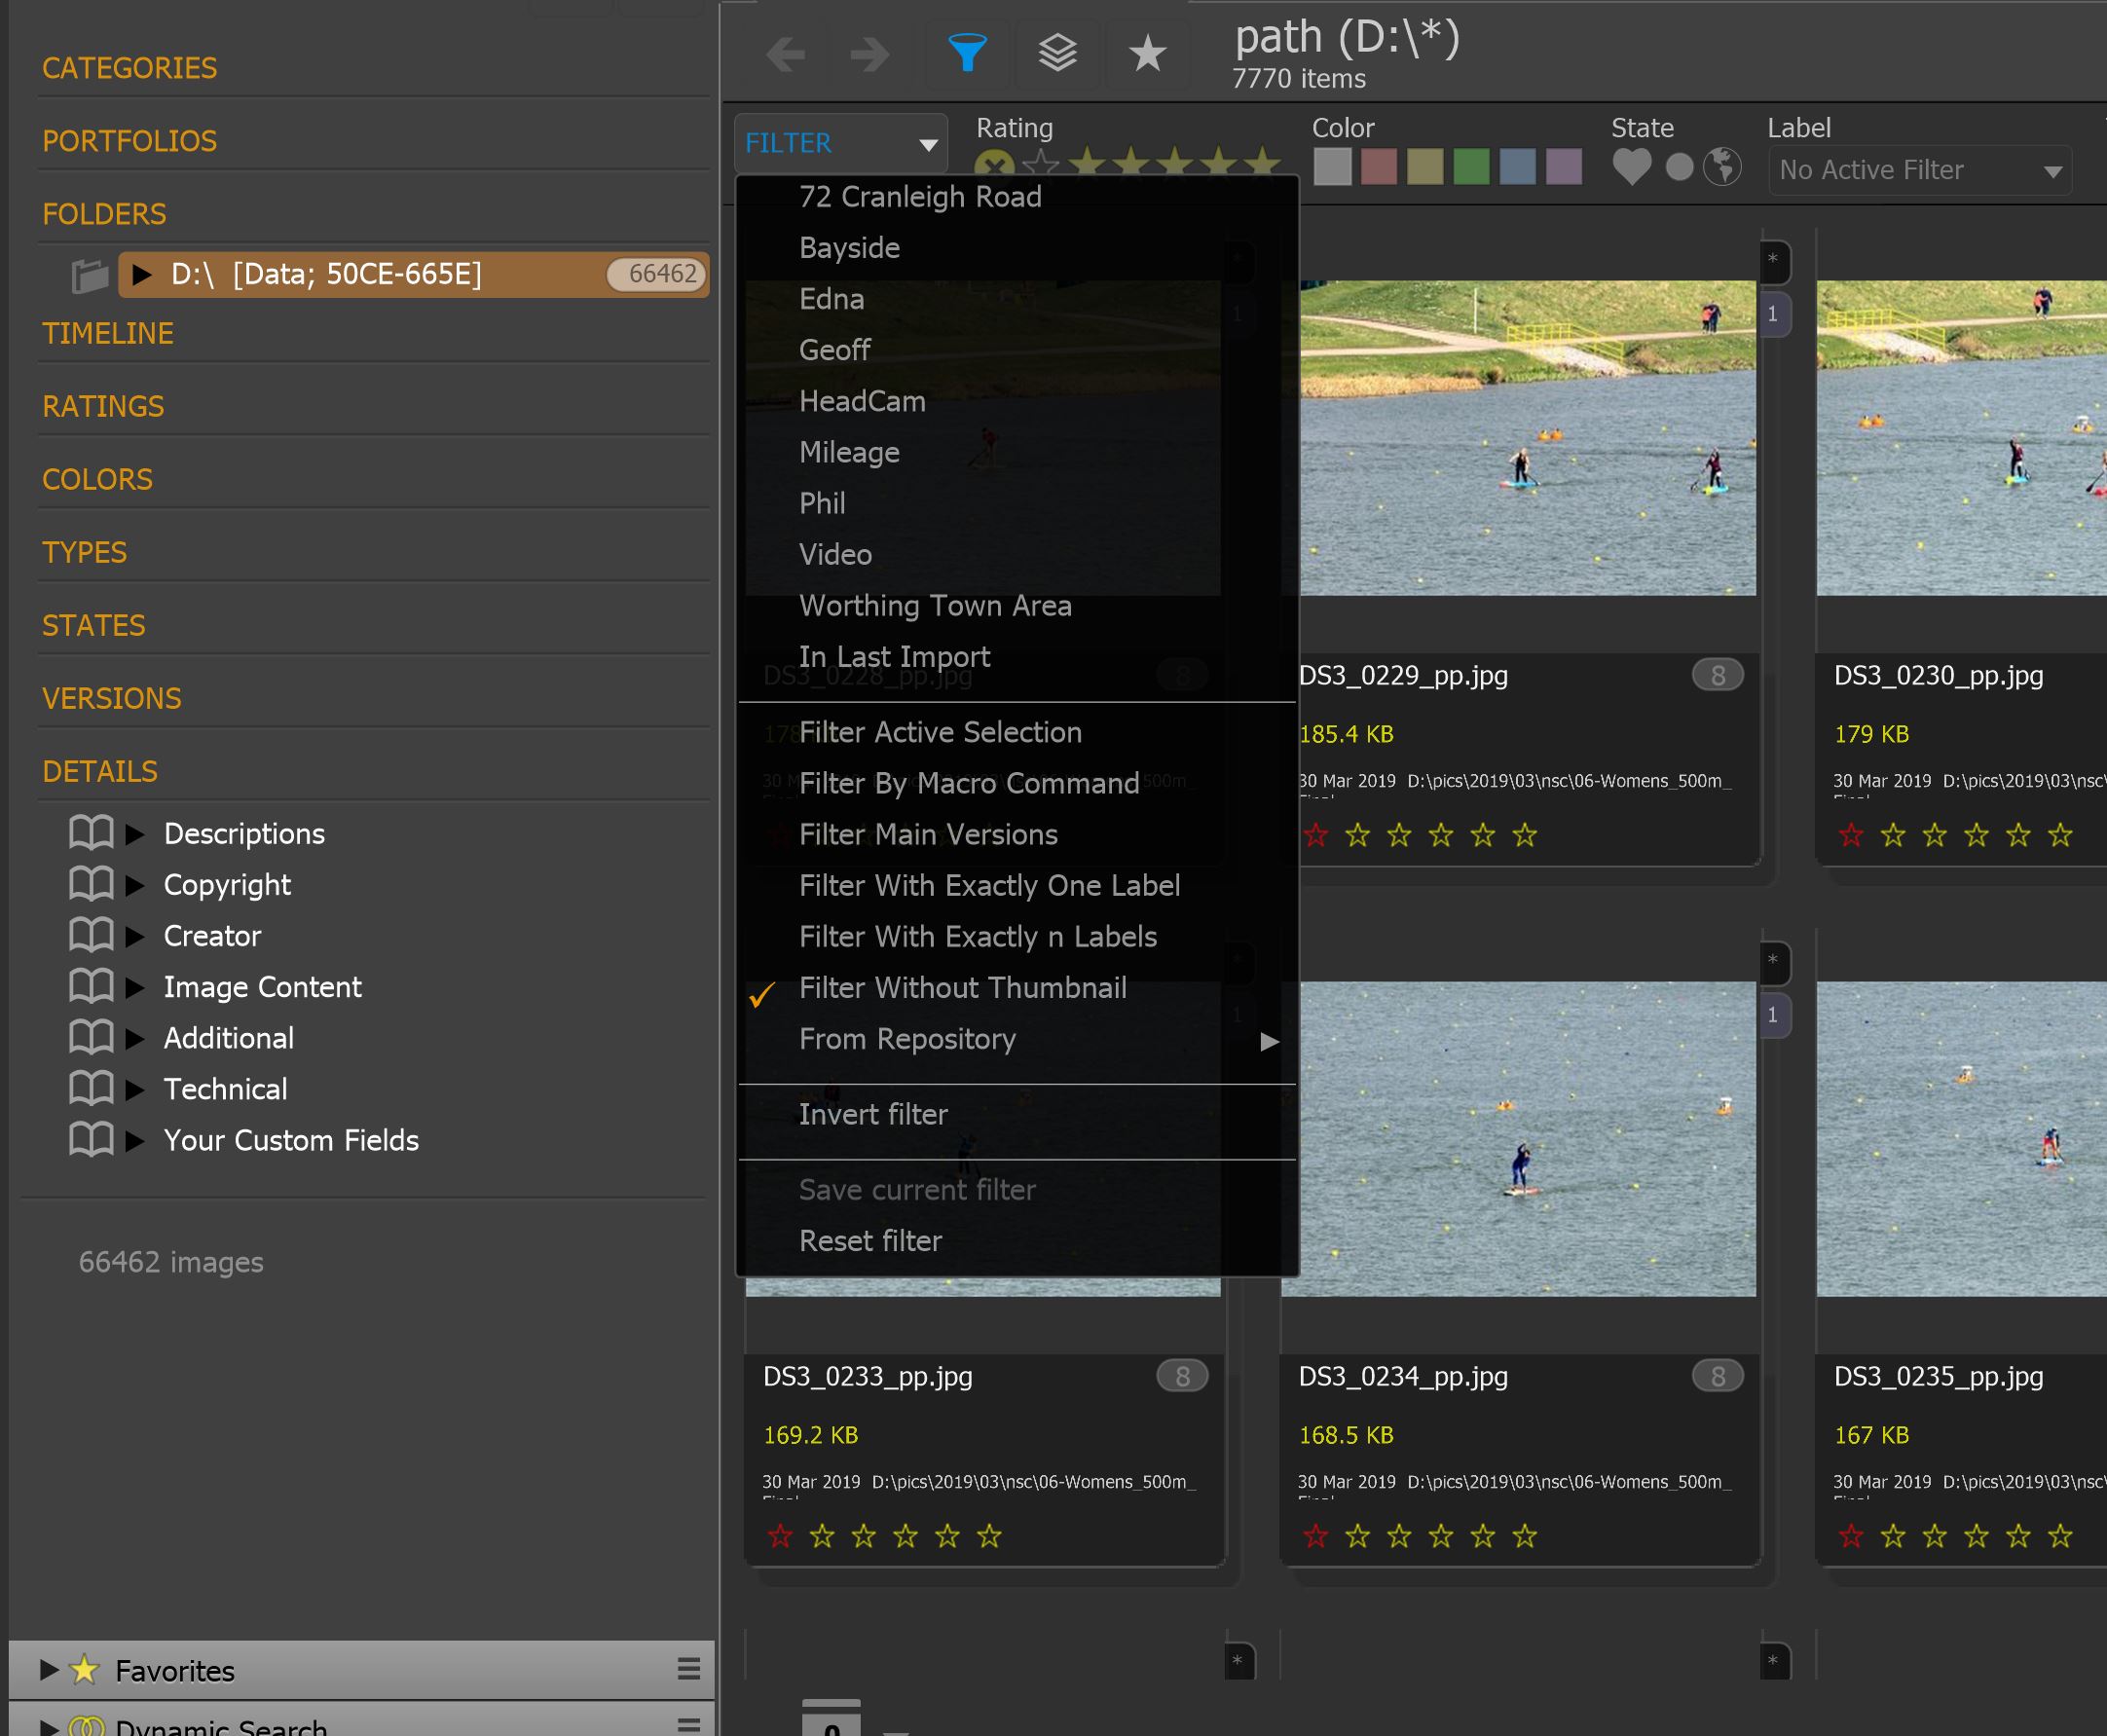This screenshot has height=1736, width=2107.
Task: Click the book icon beside Copyright
Action: click(91, 884)
